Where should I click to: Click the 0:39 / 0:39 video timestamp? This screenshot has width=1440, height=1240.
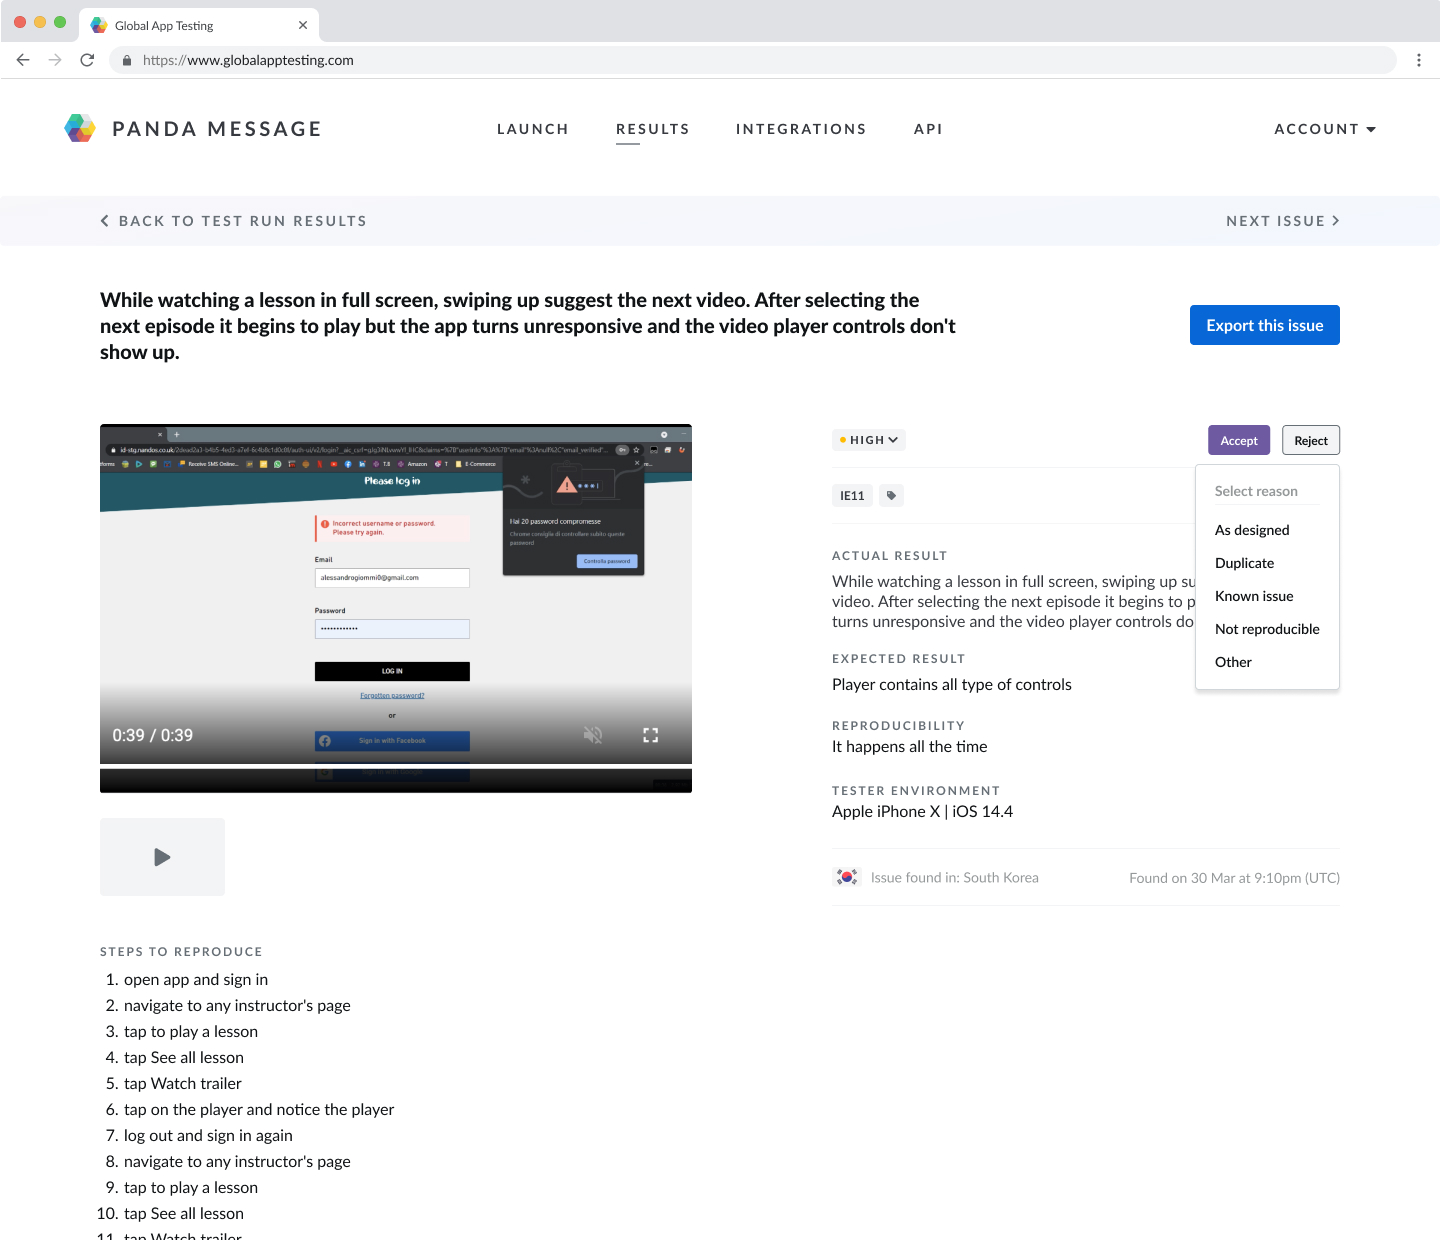coord(153,735)
